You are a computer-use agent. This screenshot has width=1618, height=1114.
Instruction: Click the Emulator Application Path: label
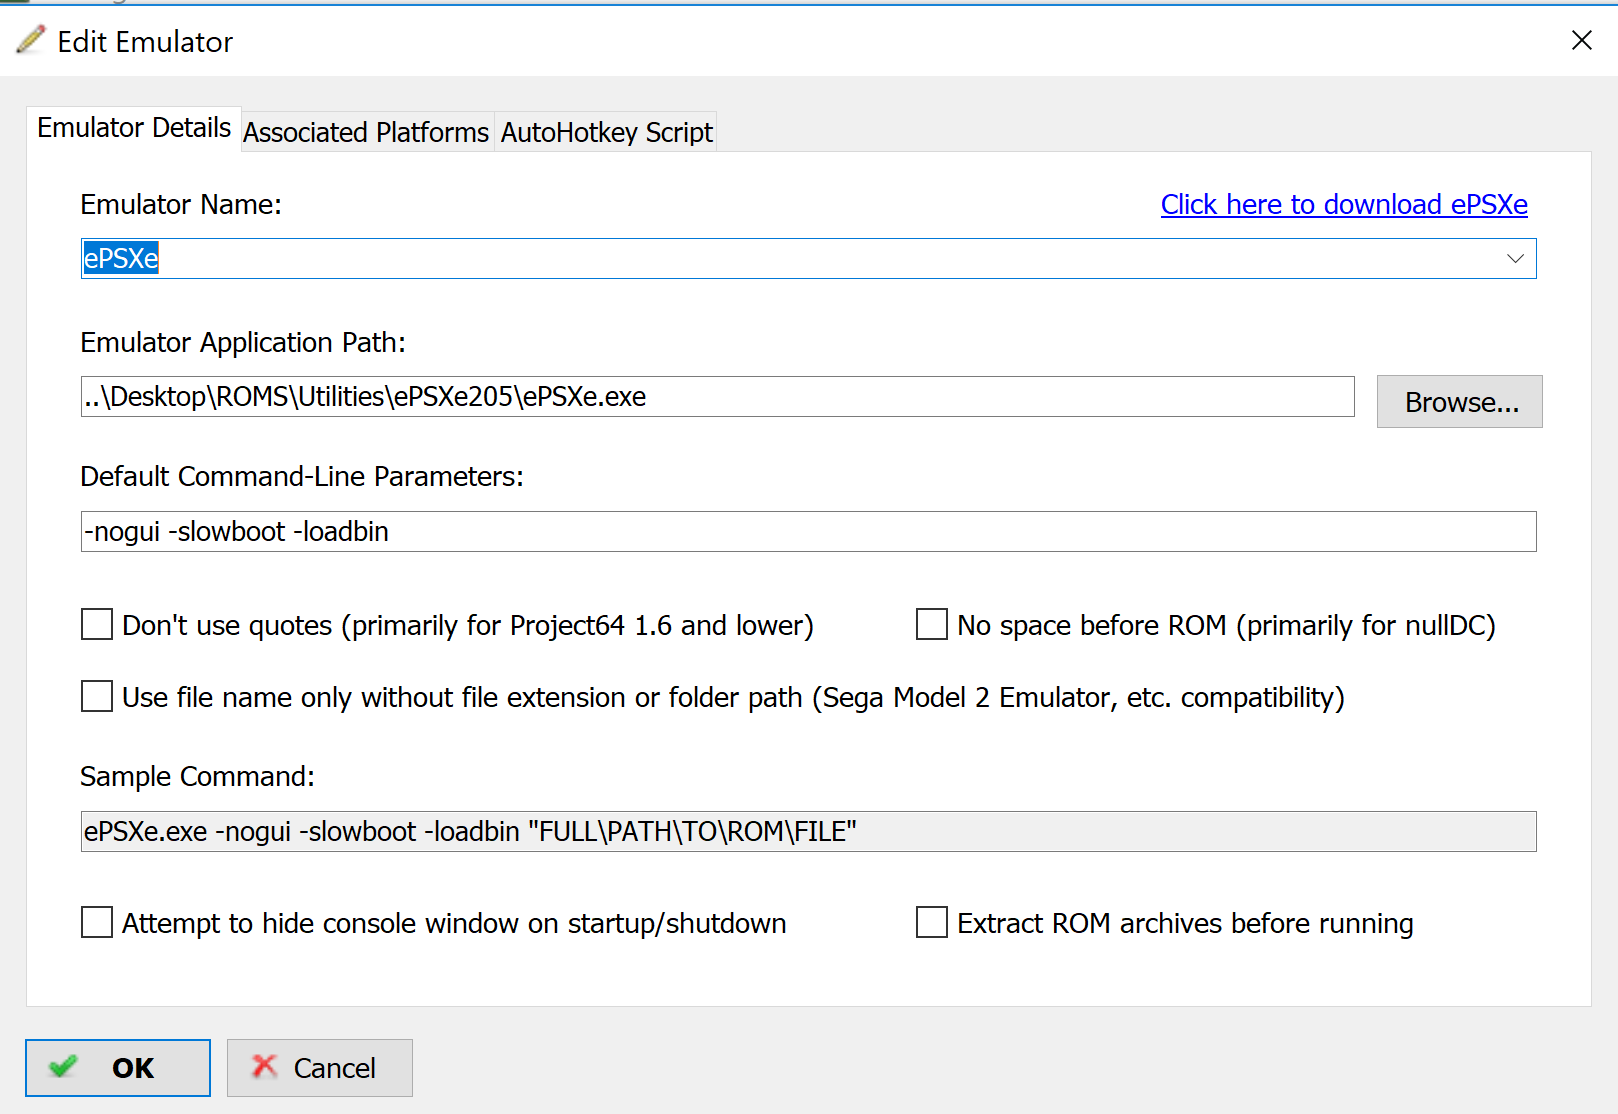coord(243,342)
